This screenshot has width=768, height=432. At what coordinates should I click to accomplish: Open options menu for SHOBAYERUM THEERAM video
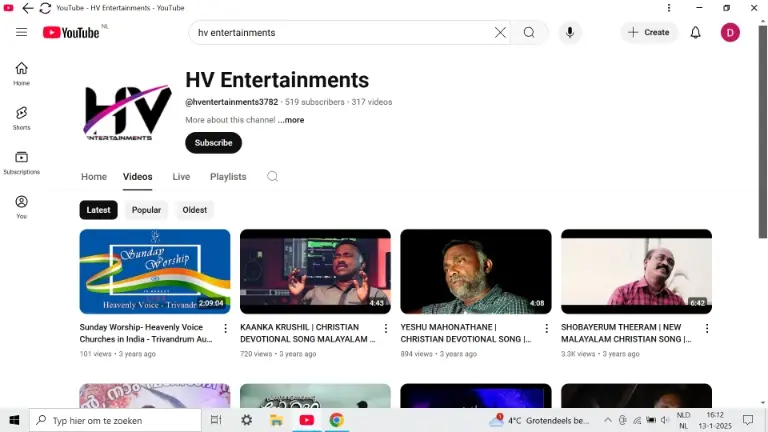click(x=707, y=328)
